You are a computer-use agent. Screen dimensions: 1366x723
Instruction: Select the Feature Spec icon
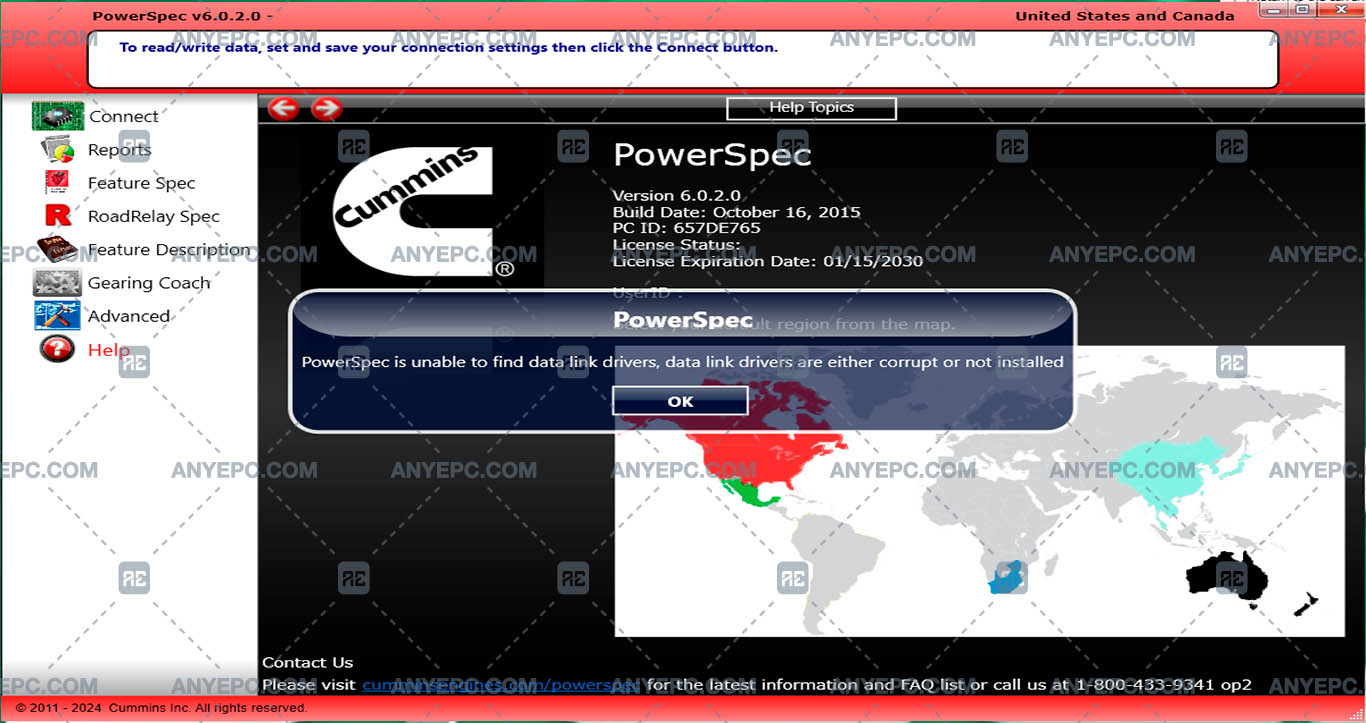58,183
